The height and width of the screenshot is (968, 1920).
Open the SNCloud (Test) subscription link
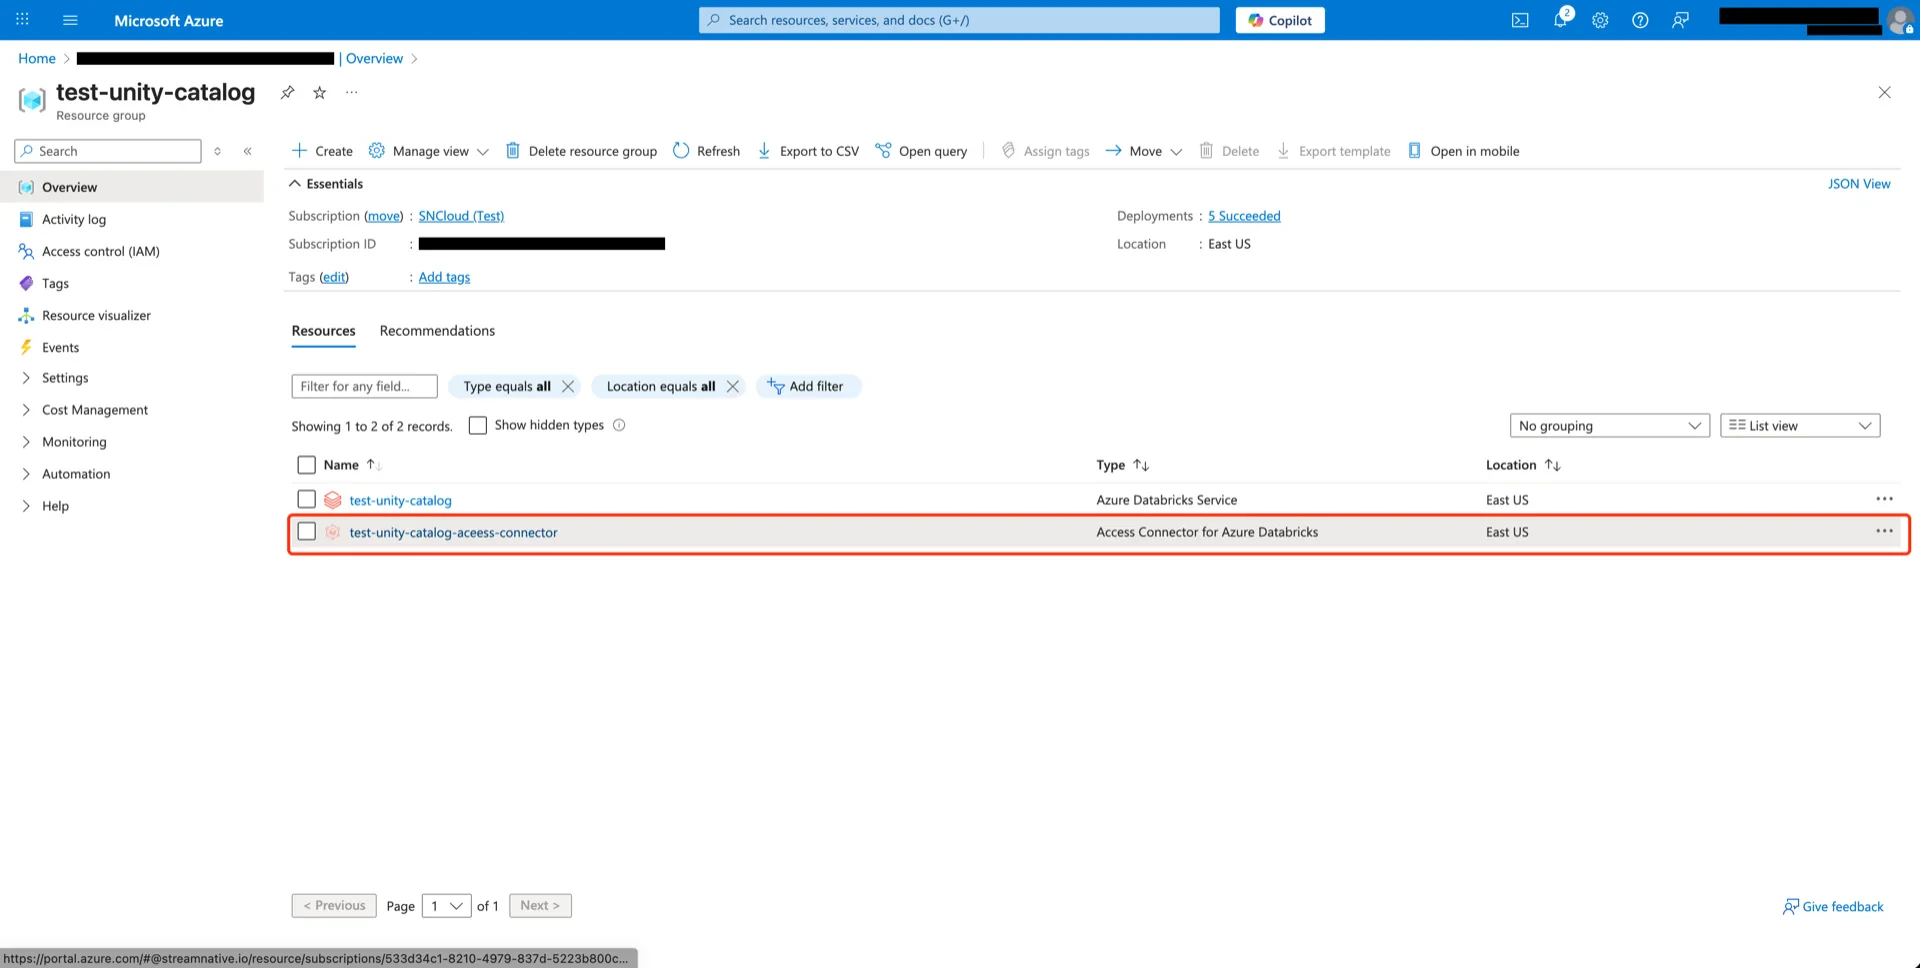(461, 216)
